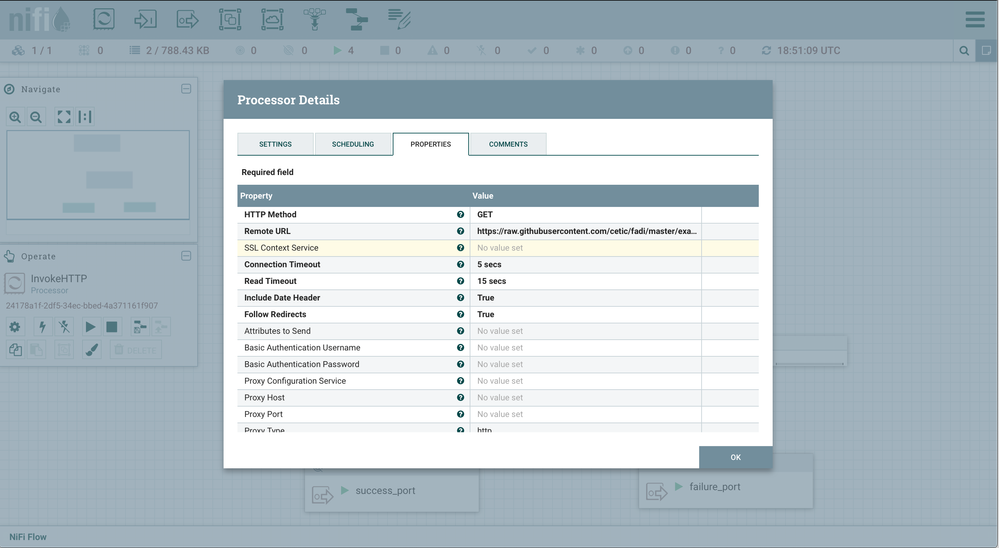Click the Delete button in Operate panel

pyautogui.click(x=135, y=350)
